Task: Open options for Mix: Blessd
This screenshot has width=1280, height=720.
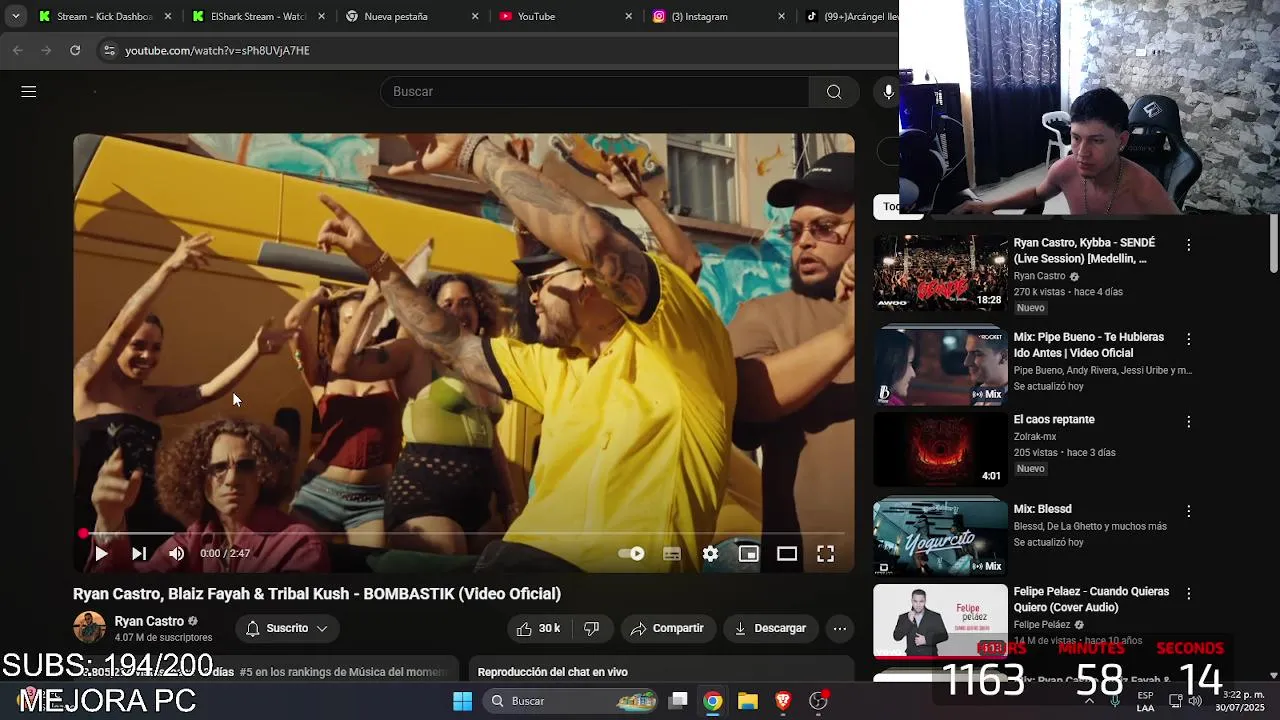Action: point(1188,510)
